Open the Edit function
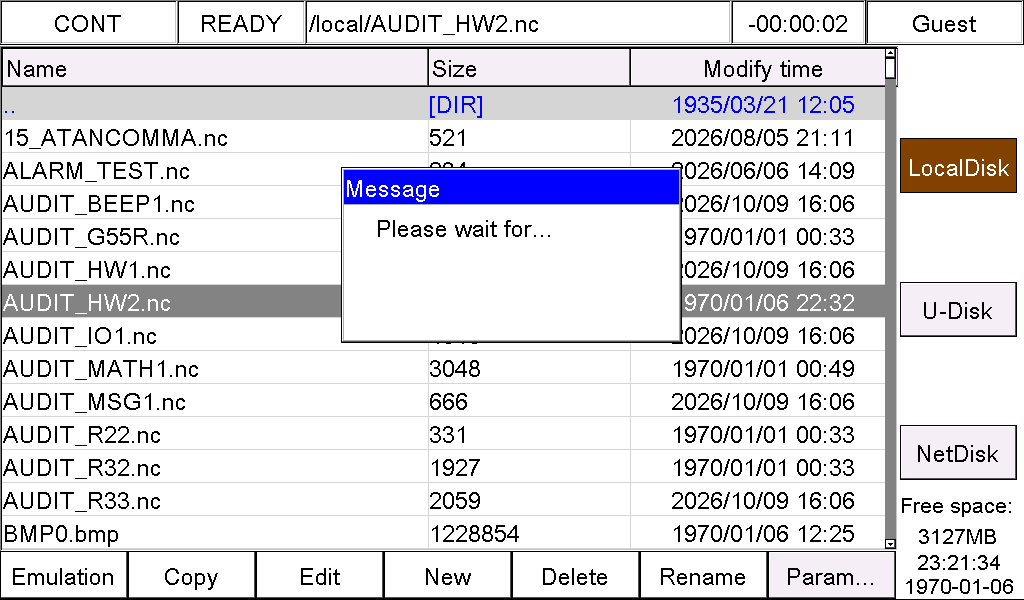The width and height of the screenshot is (1024, 600). pos(319,576)
